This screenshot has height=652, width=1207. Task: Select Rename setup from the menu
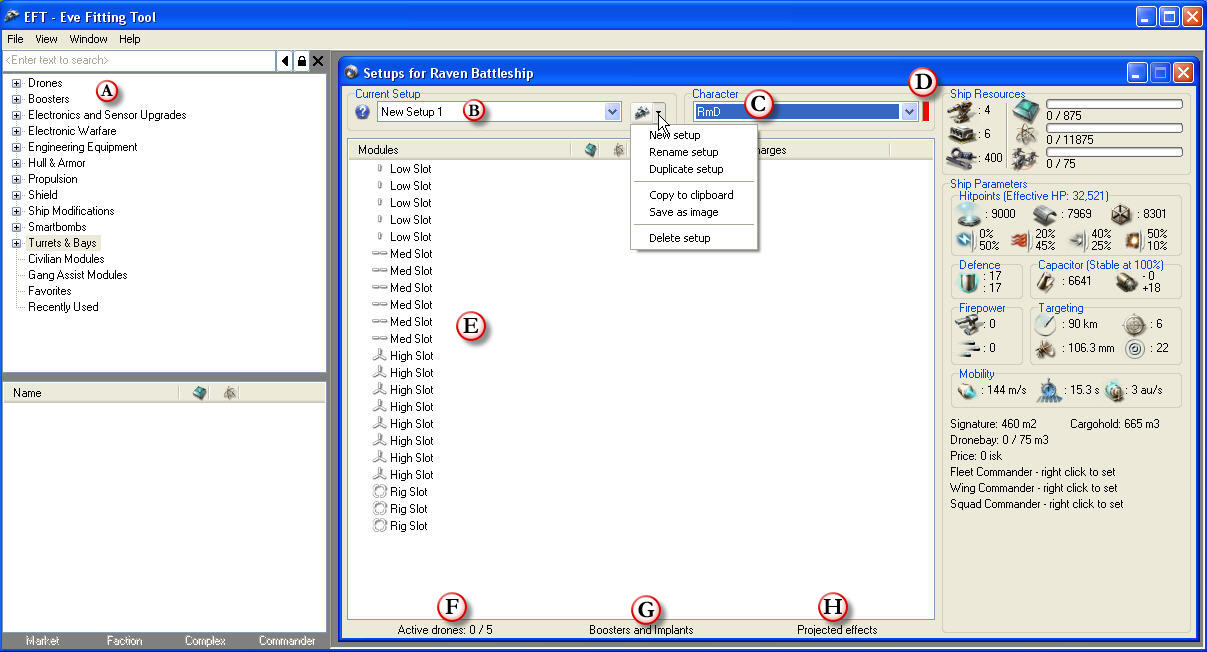point(683,152)
